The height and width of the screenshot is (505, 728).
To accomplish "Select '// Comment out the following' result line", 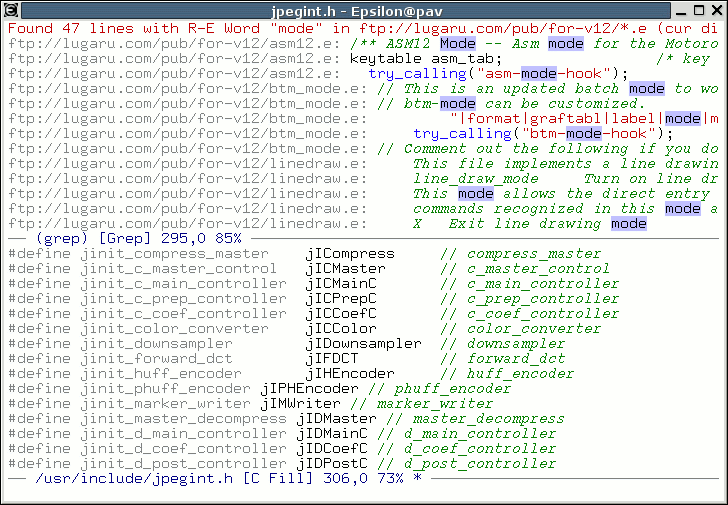I will (363, 149).
